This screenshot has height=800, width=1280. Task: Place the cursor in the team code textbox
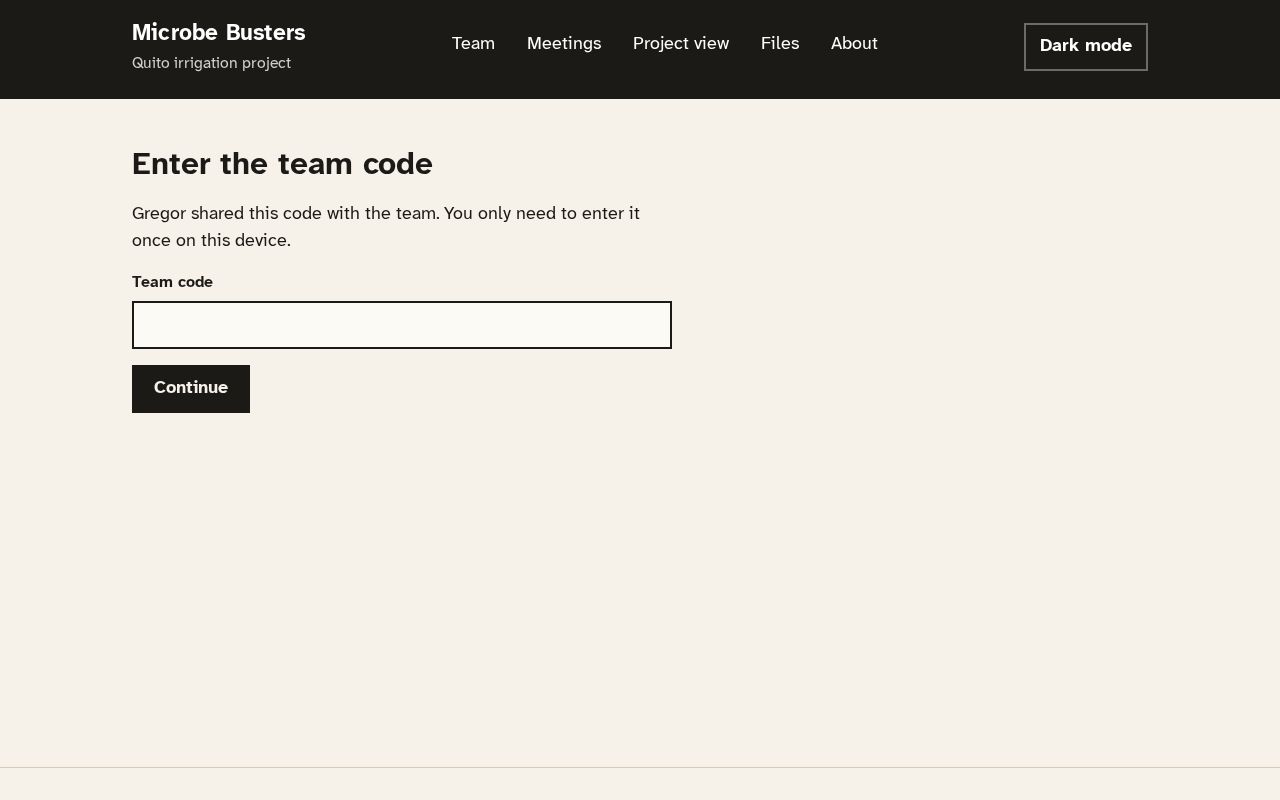click(402, 325)
